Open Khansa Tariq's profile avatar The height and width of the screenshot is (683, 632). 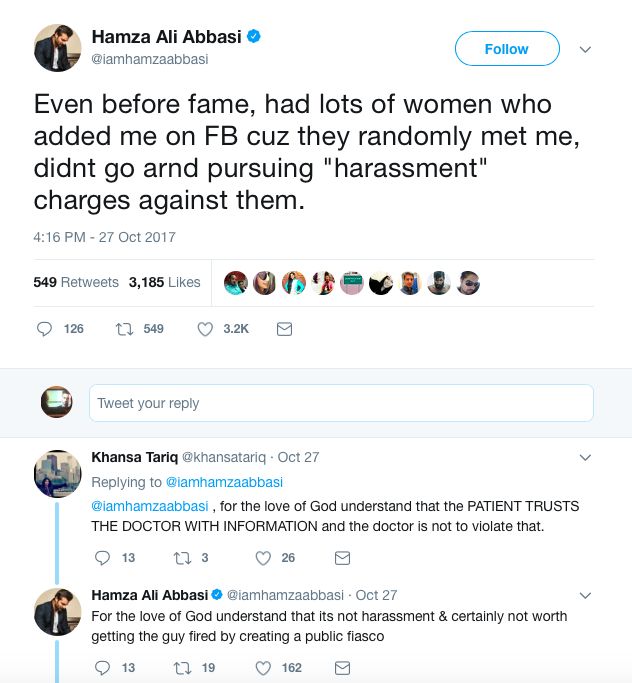tap(57, 473)
